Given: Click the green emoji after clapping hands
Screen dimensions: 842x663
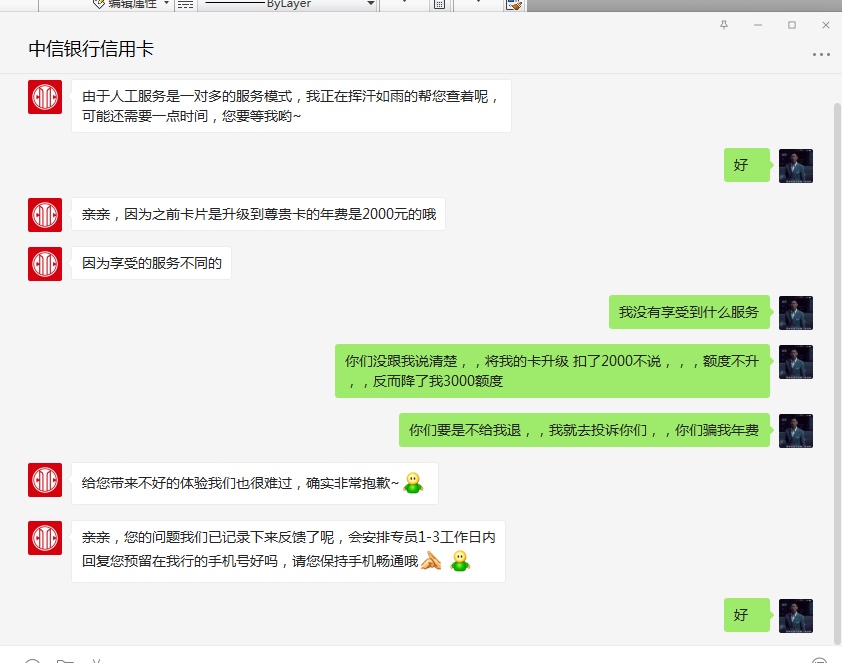Looking at the screenshot, I should point(460,561).
